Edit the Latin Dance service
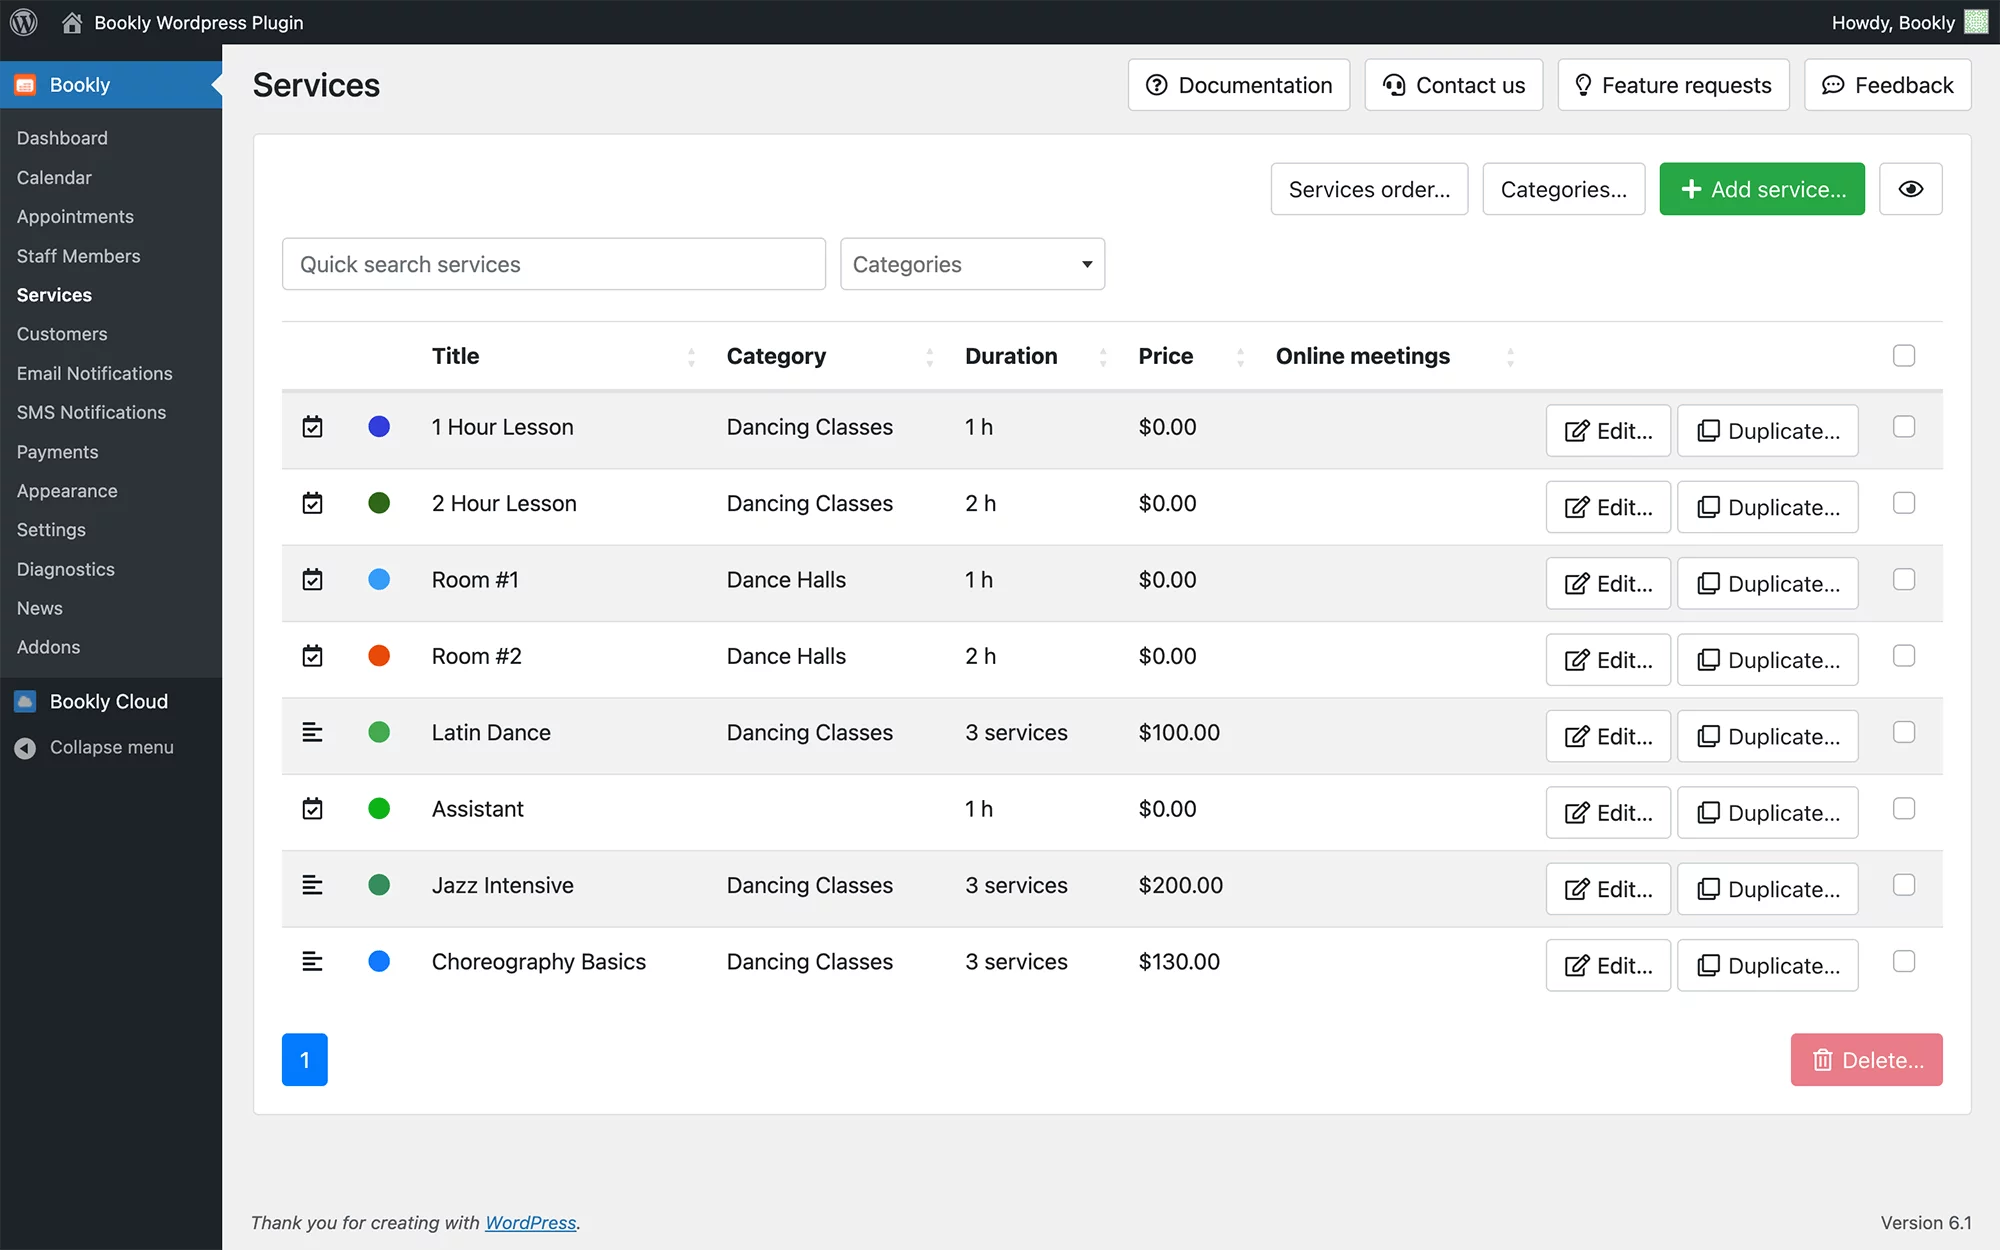Viewport: 2000px width, 1250px height. coord(1608,736)
